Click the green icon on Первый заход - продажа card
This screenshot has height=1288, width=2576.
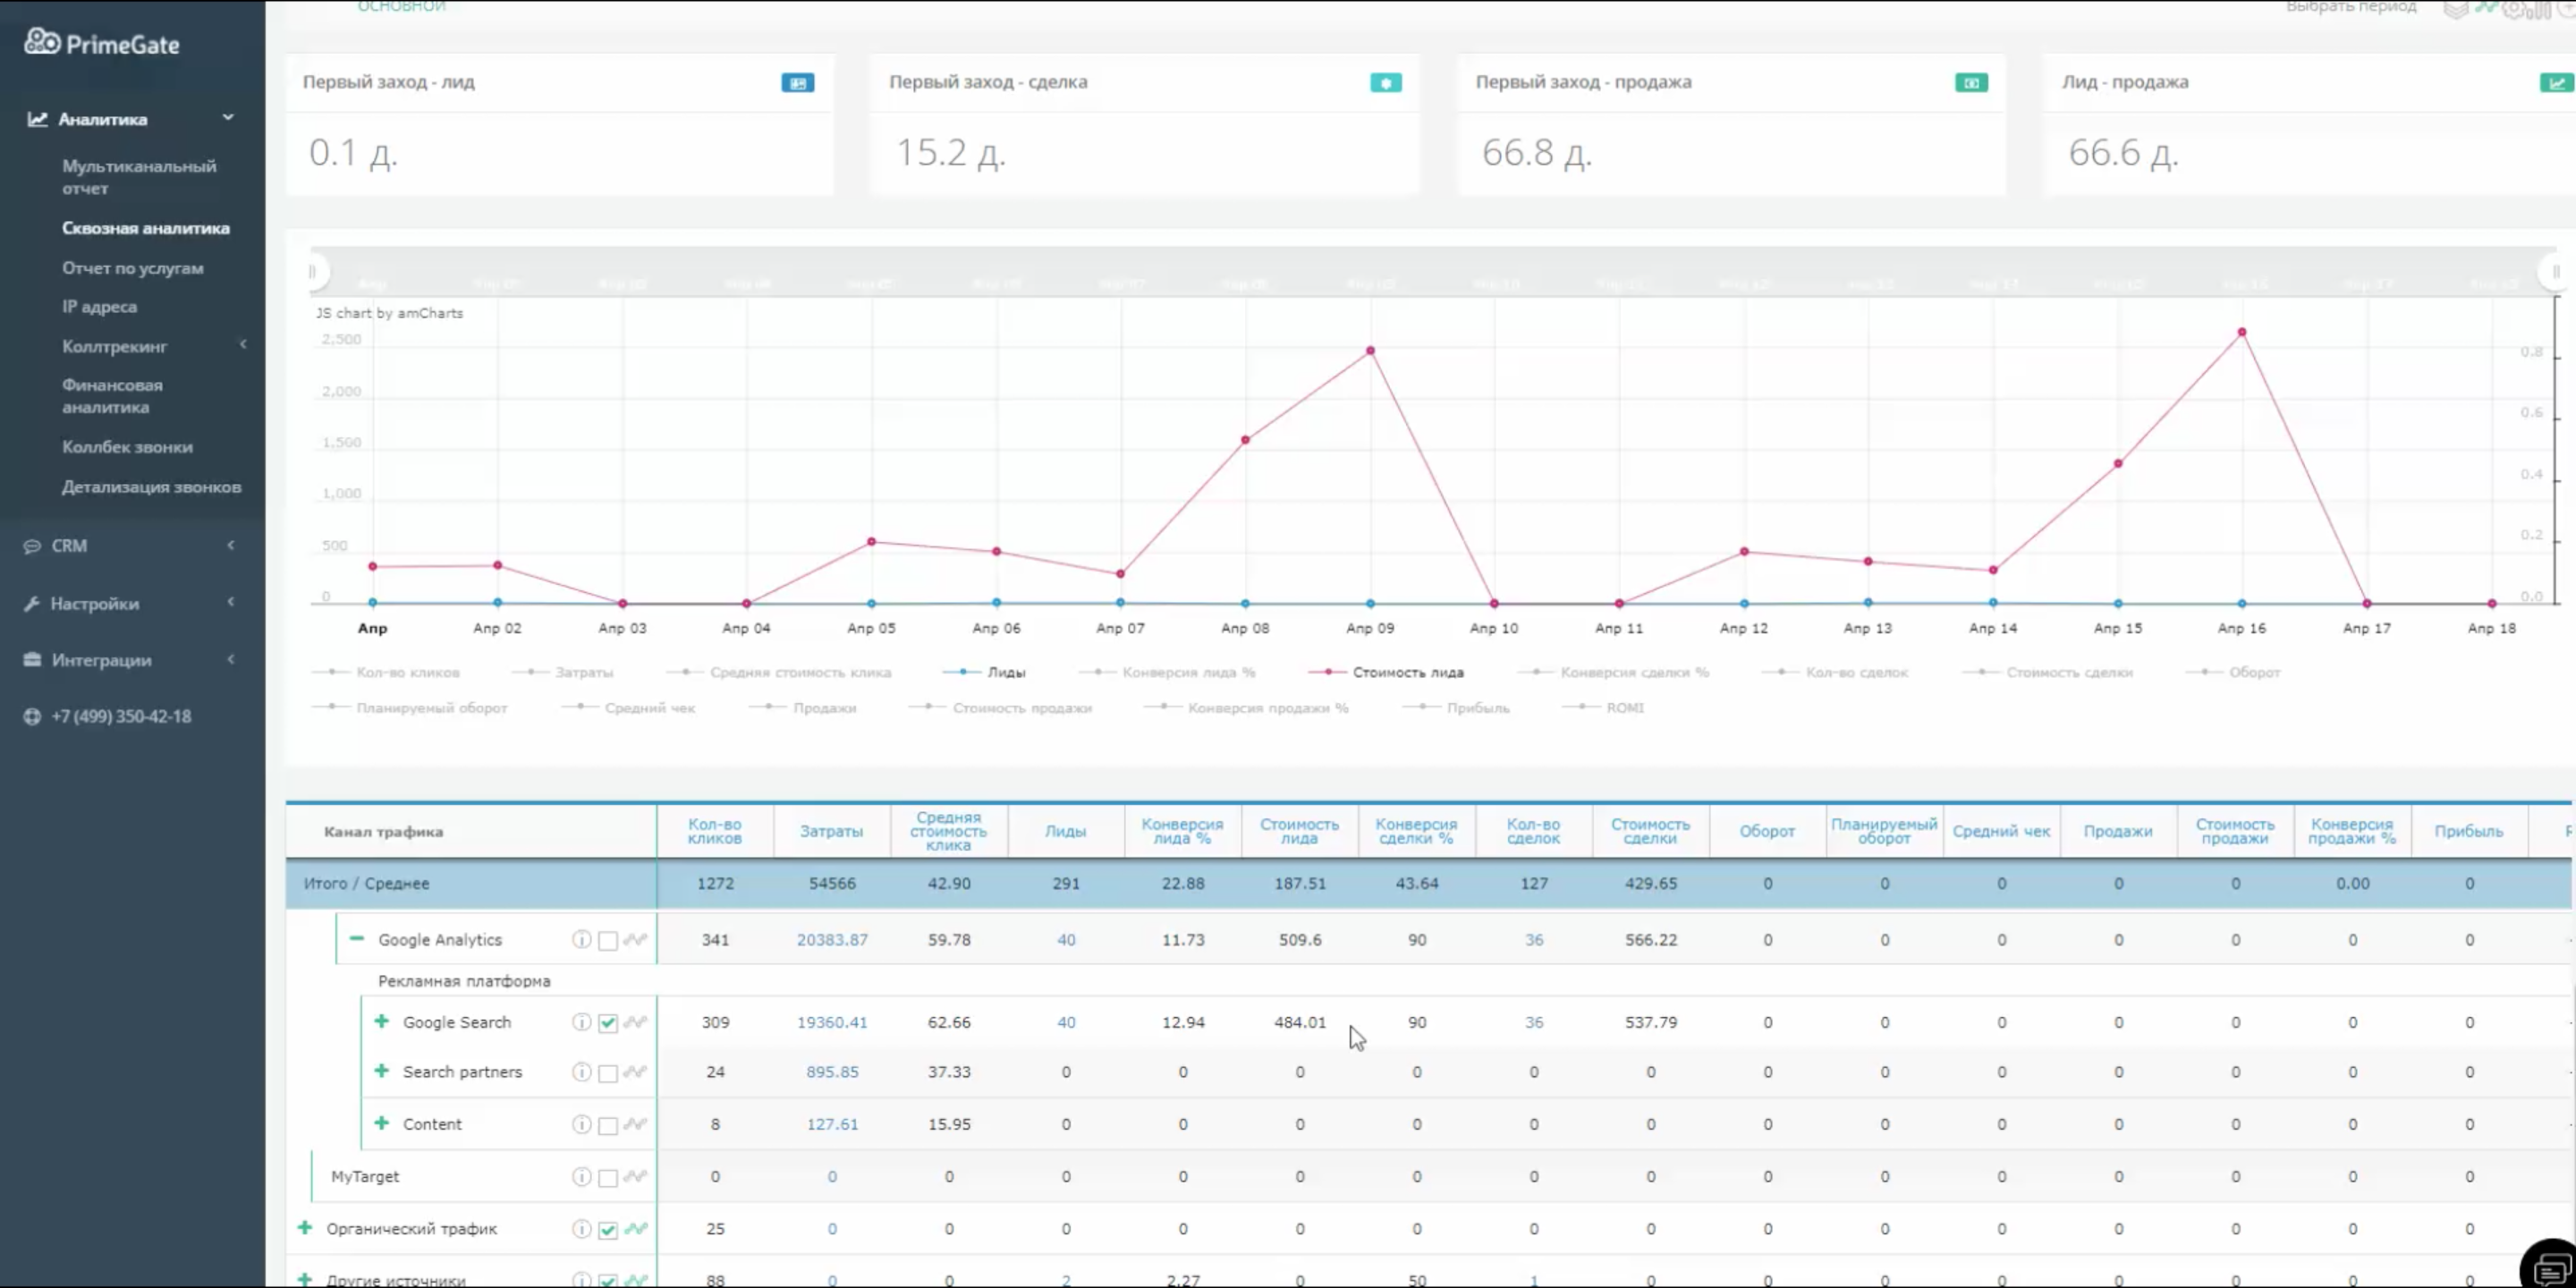[1970, 83]
